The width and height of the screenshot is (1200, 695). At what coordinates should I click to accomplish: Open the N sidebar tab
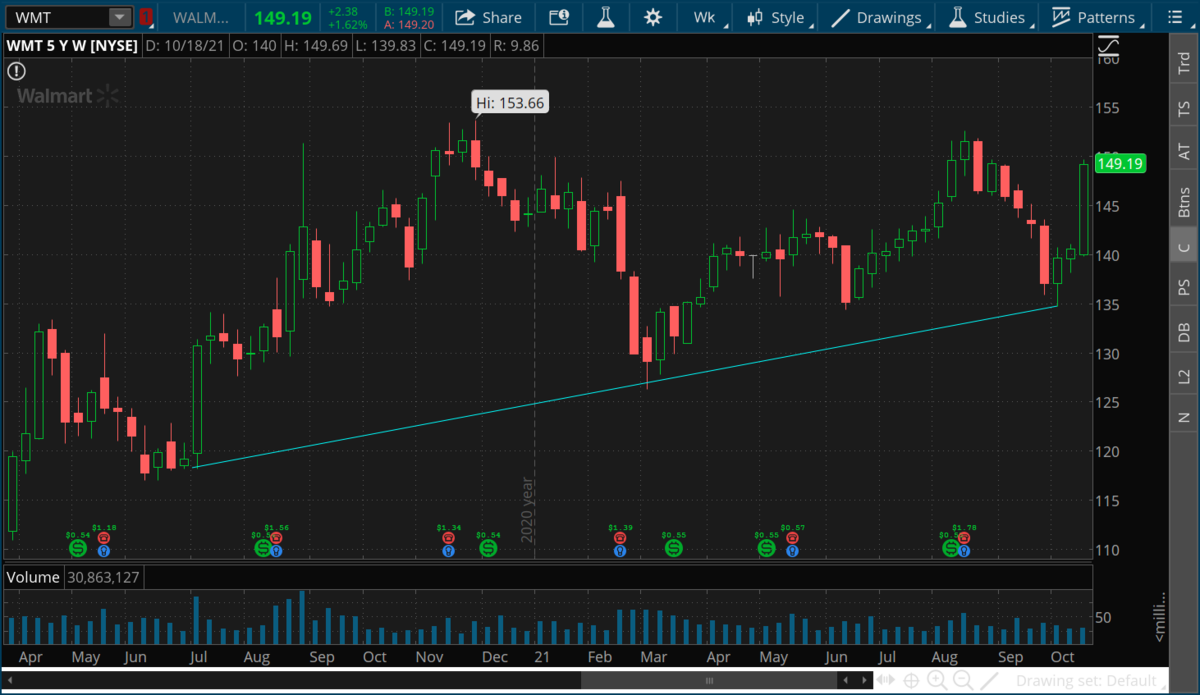pyautogui.click(x=1184, y=416)
